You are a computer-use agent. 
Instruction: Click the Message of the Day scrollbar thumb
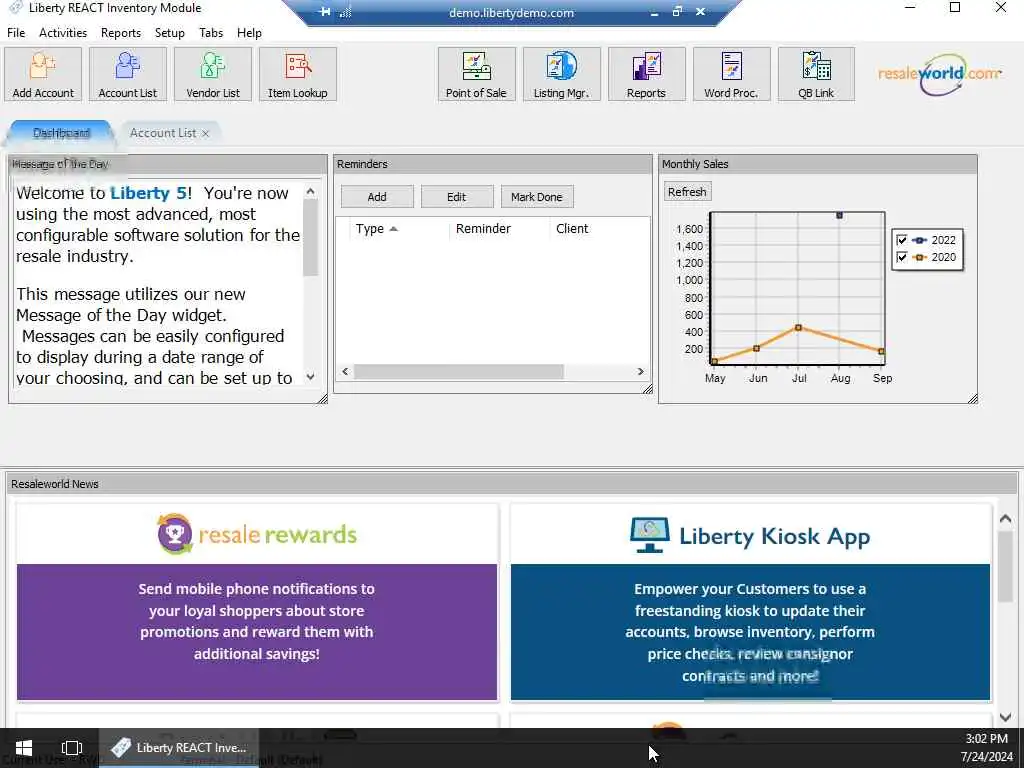[x=310, y=236]
